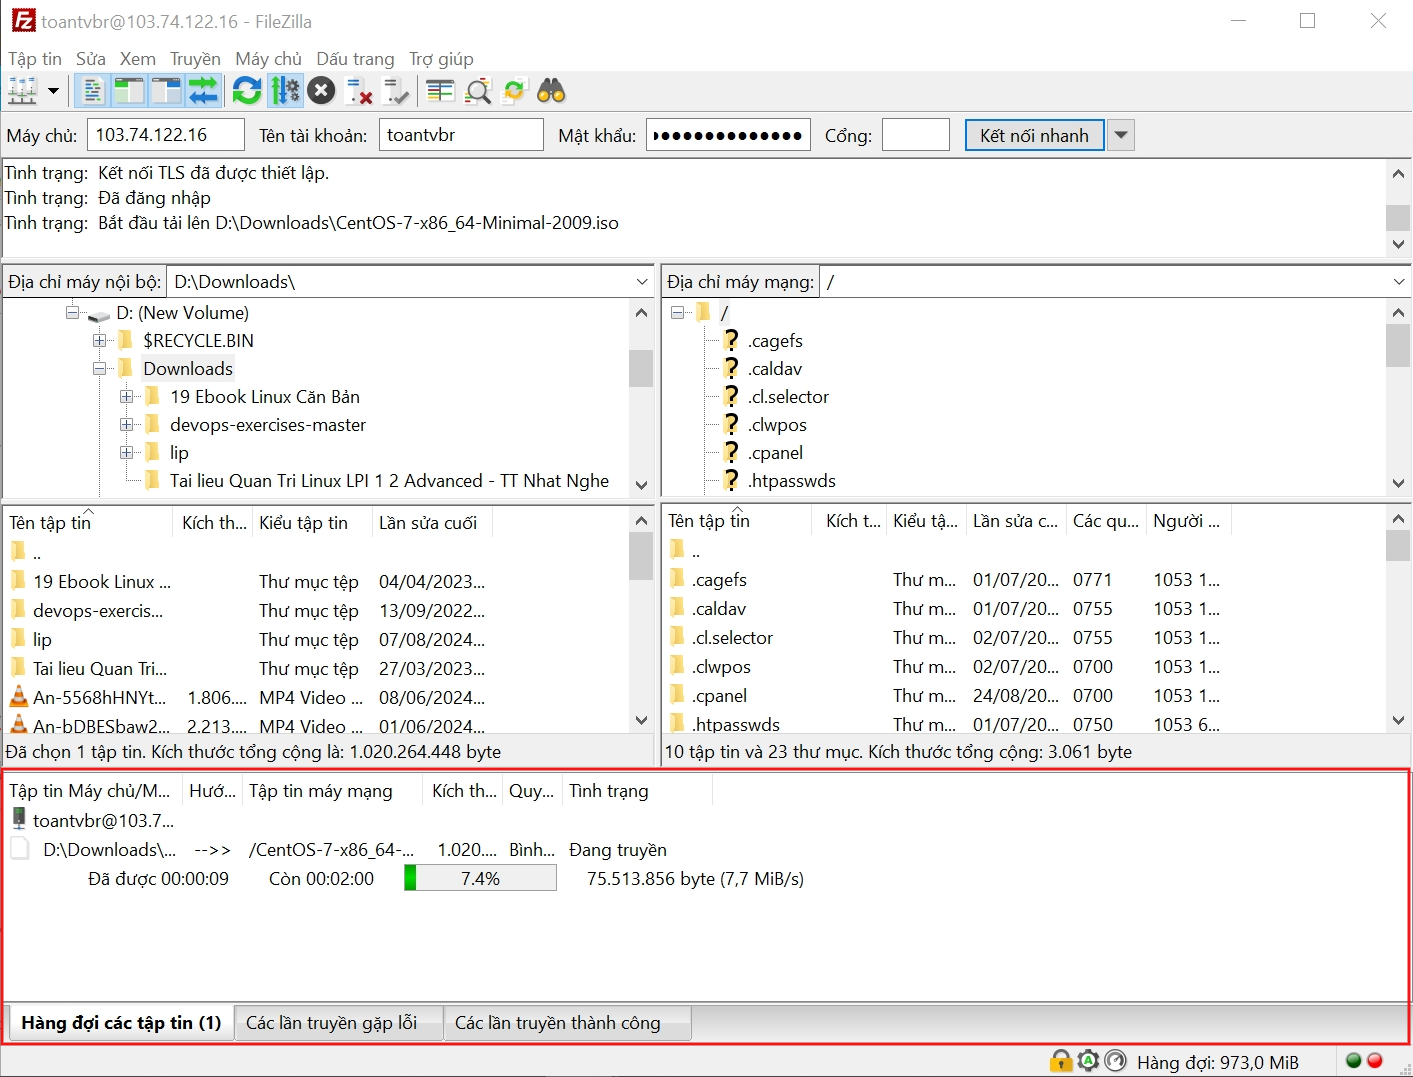Viewport: 1413px width, 1077px height.
Task: Click the encryption lock status icon
Action: pos(1060,1061)
